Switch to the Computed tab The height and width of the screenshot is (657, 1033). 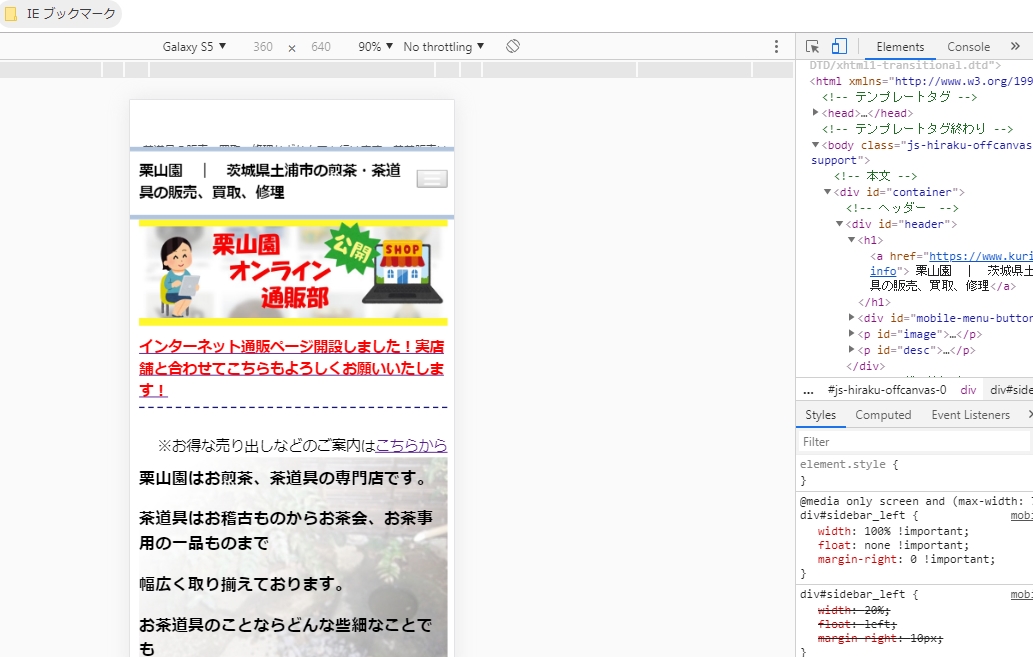883,415
